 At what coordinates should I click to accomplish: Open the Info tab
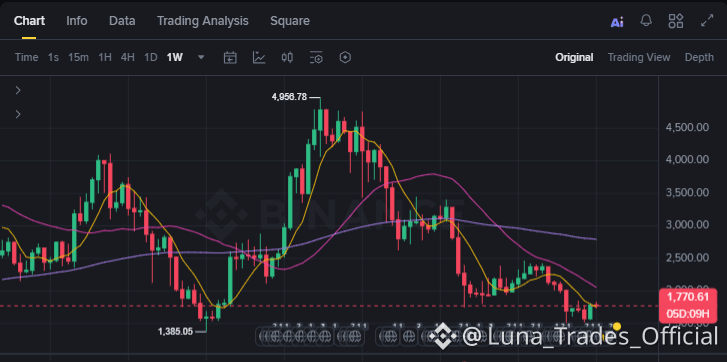tap(77, 21)
